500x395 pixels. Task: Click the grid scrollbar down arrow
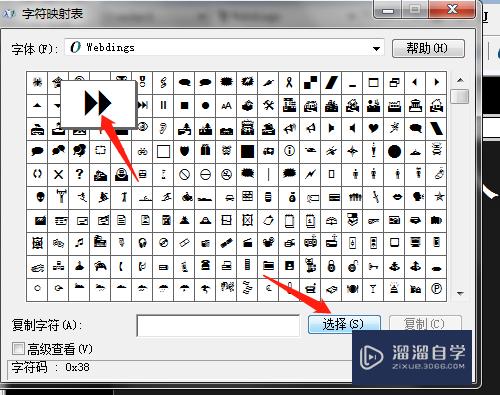460,294
